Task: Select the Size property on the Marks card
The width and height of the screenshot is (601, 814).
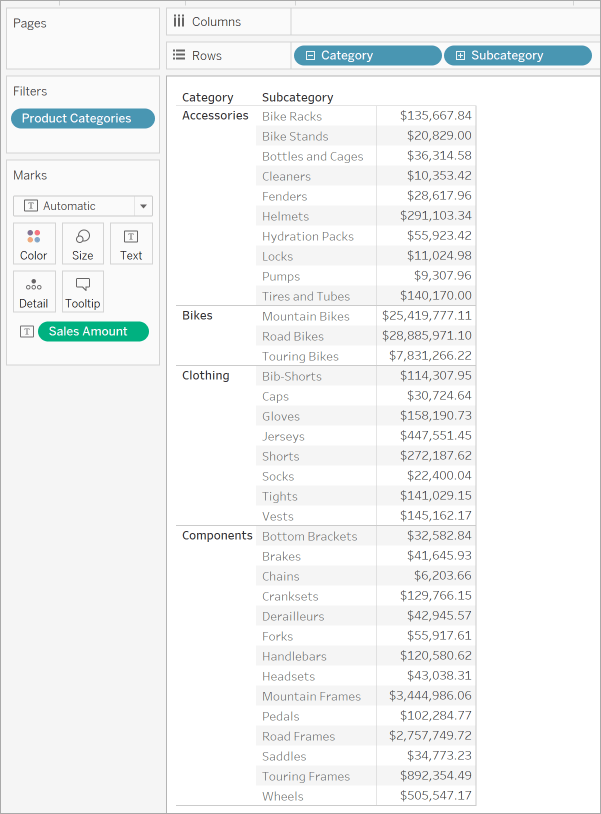Action: [x=82, y=243]
